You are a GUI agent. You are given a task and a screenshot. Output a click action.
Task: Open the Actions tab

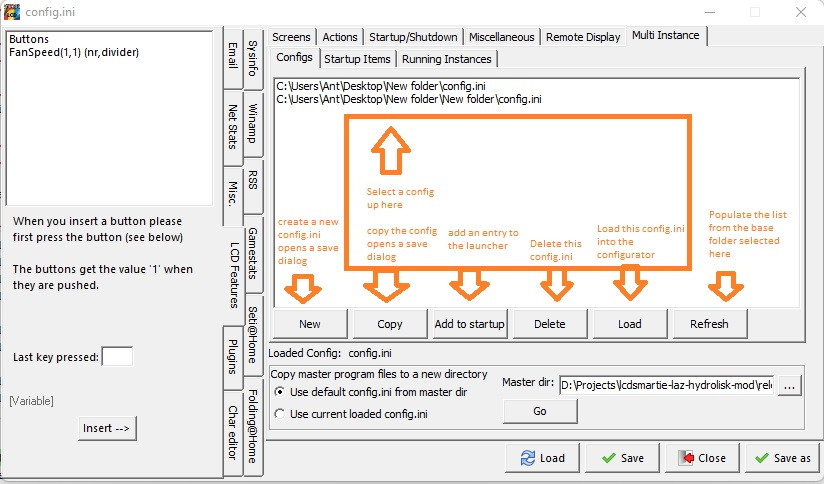[340, 37]
